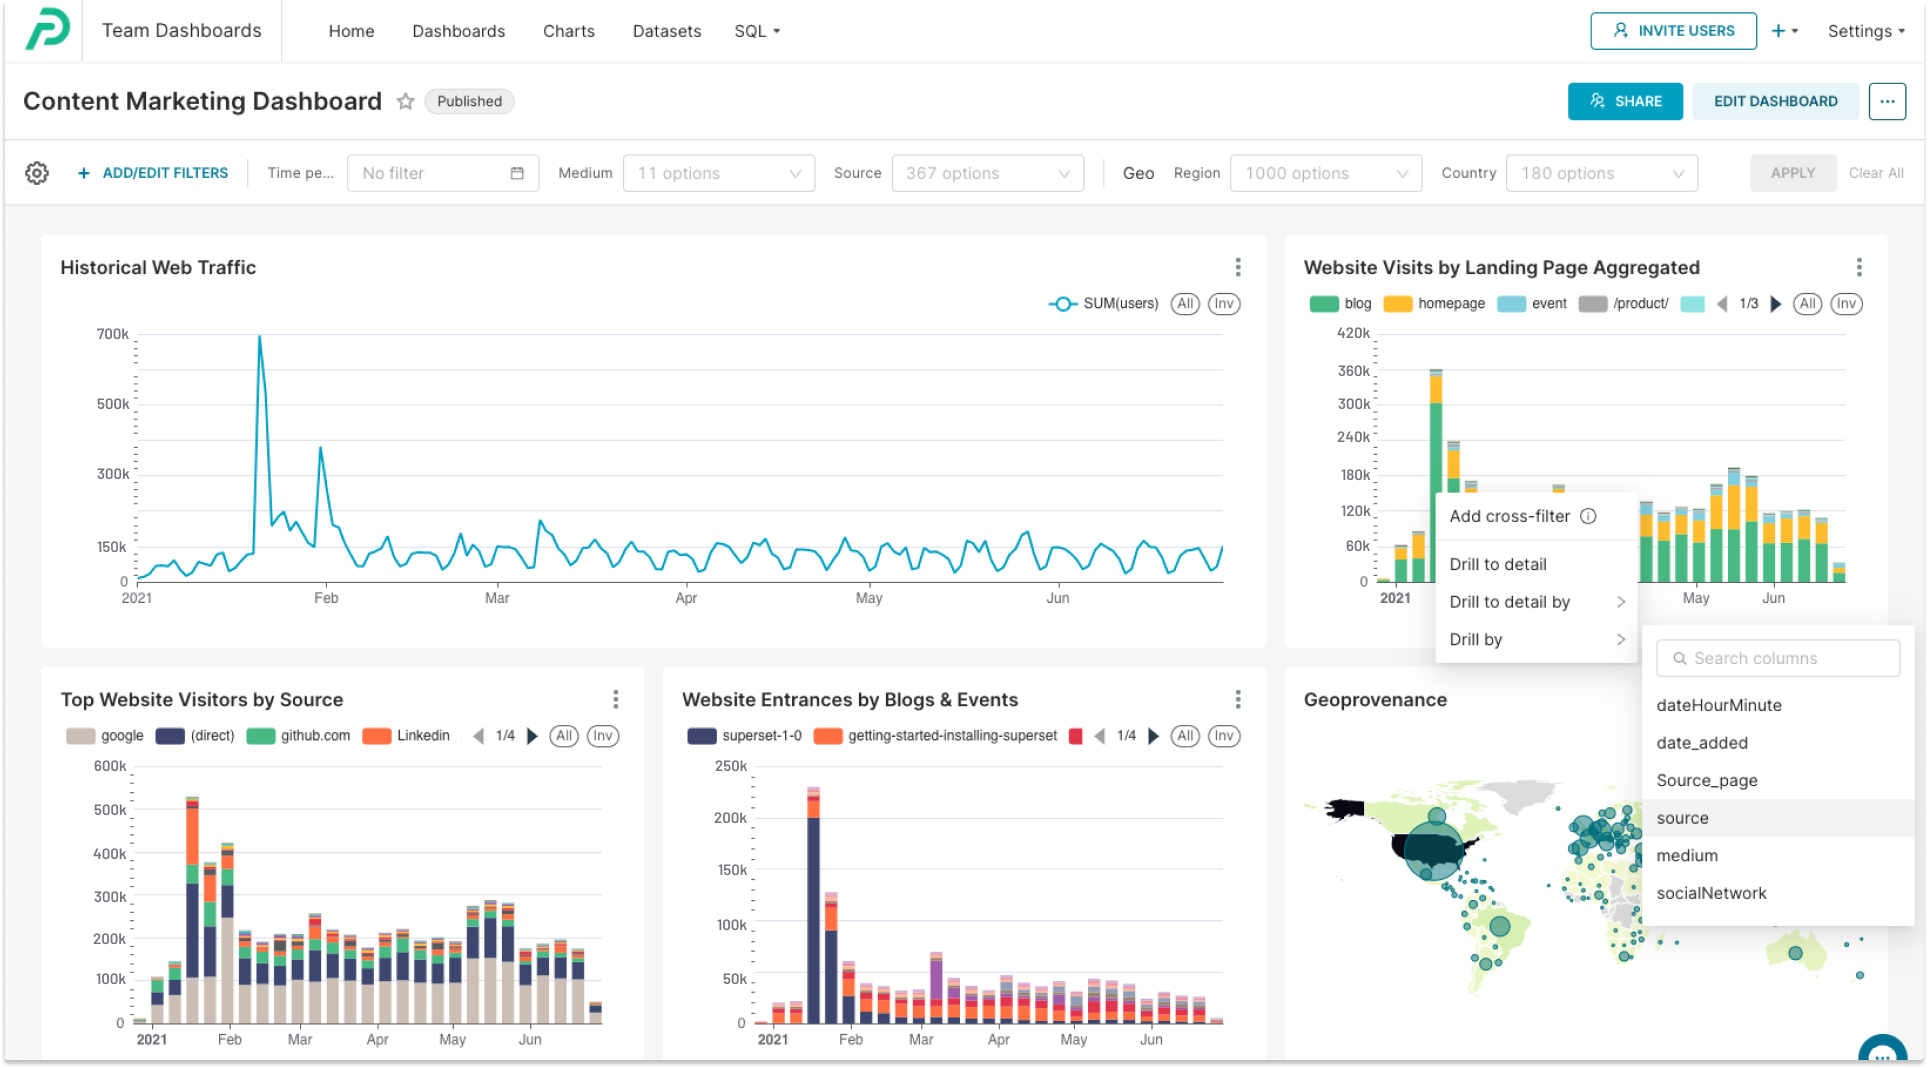Star the Content Marketing Dashboard
The height and width of the screenshot is (1068, 1928).
click(x=406, y=101)
